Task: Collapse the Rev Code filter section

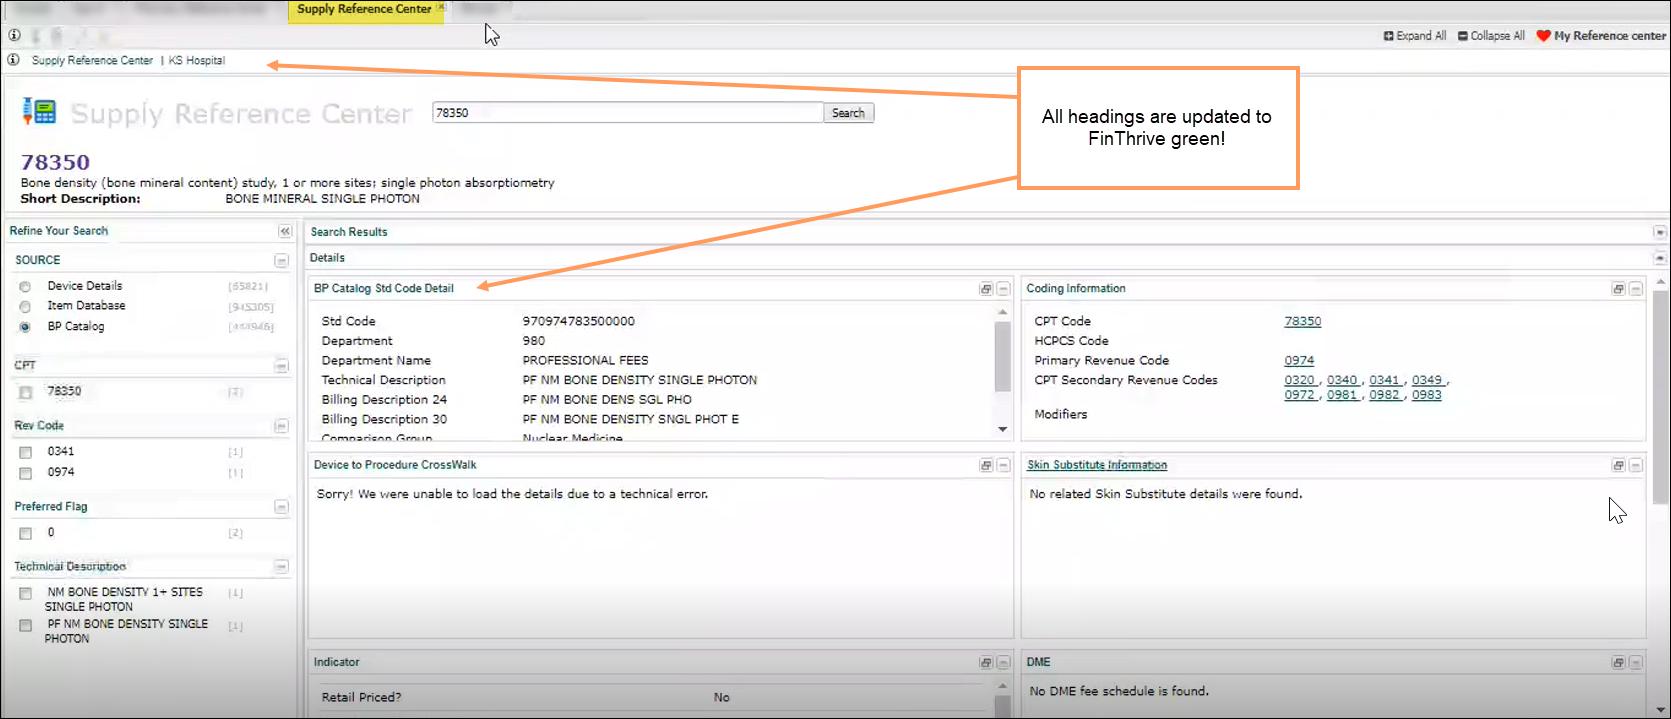Action: tap(281, 427)
